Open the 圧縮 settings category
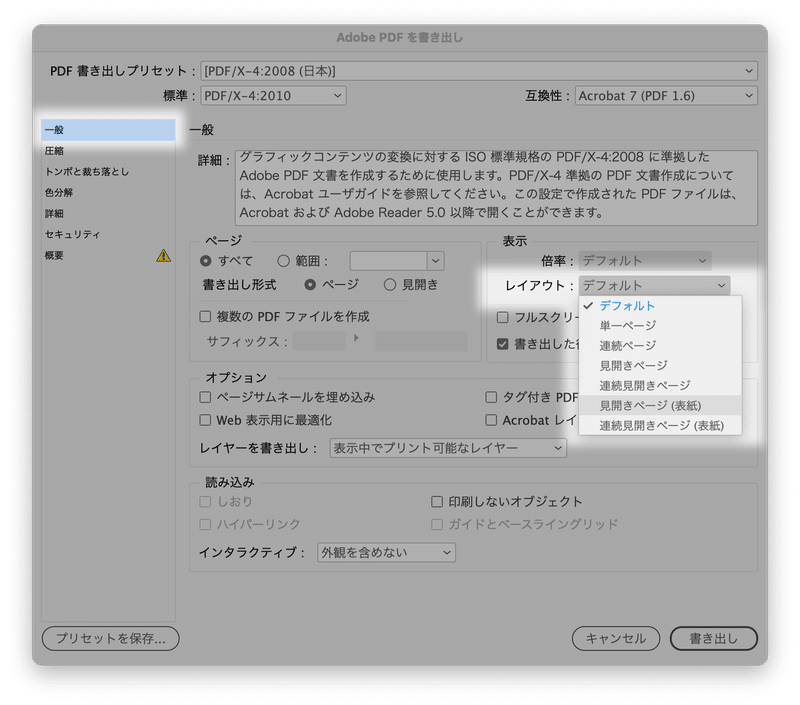Viewport: 800px width, 705px height. (x=108, y=150)
